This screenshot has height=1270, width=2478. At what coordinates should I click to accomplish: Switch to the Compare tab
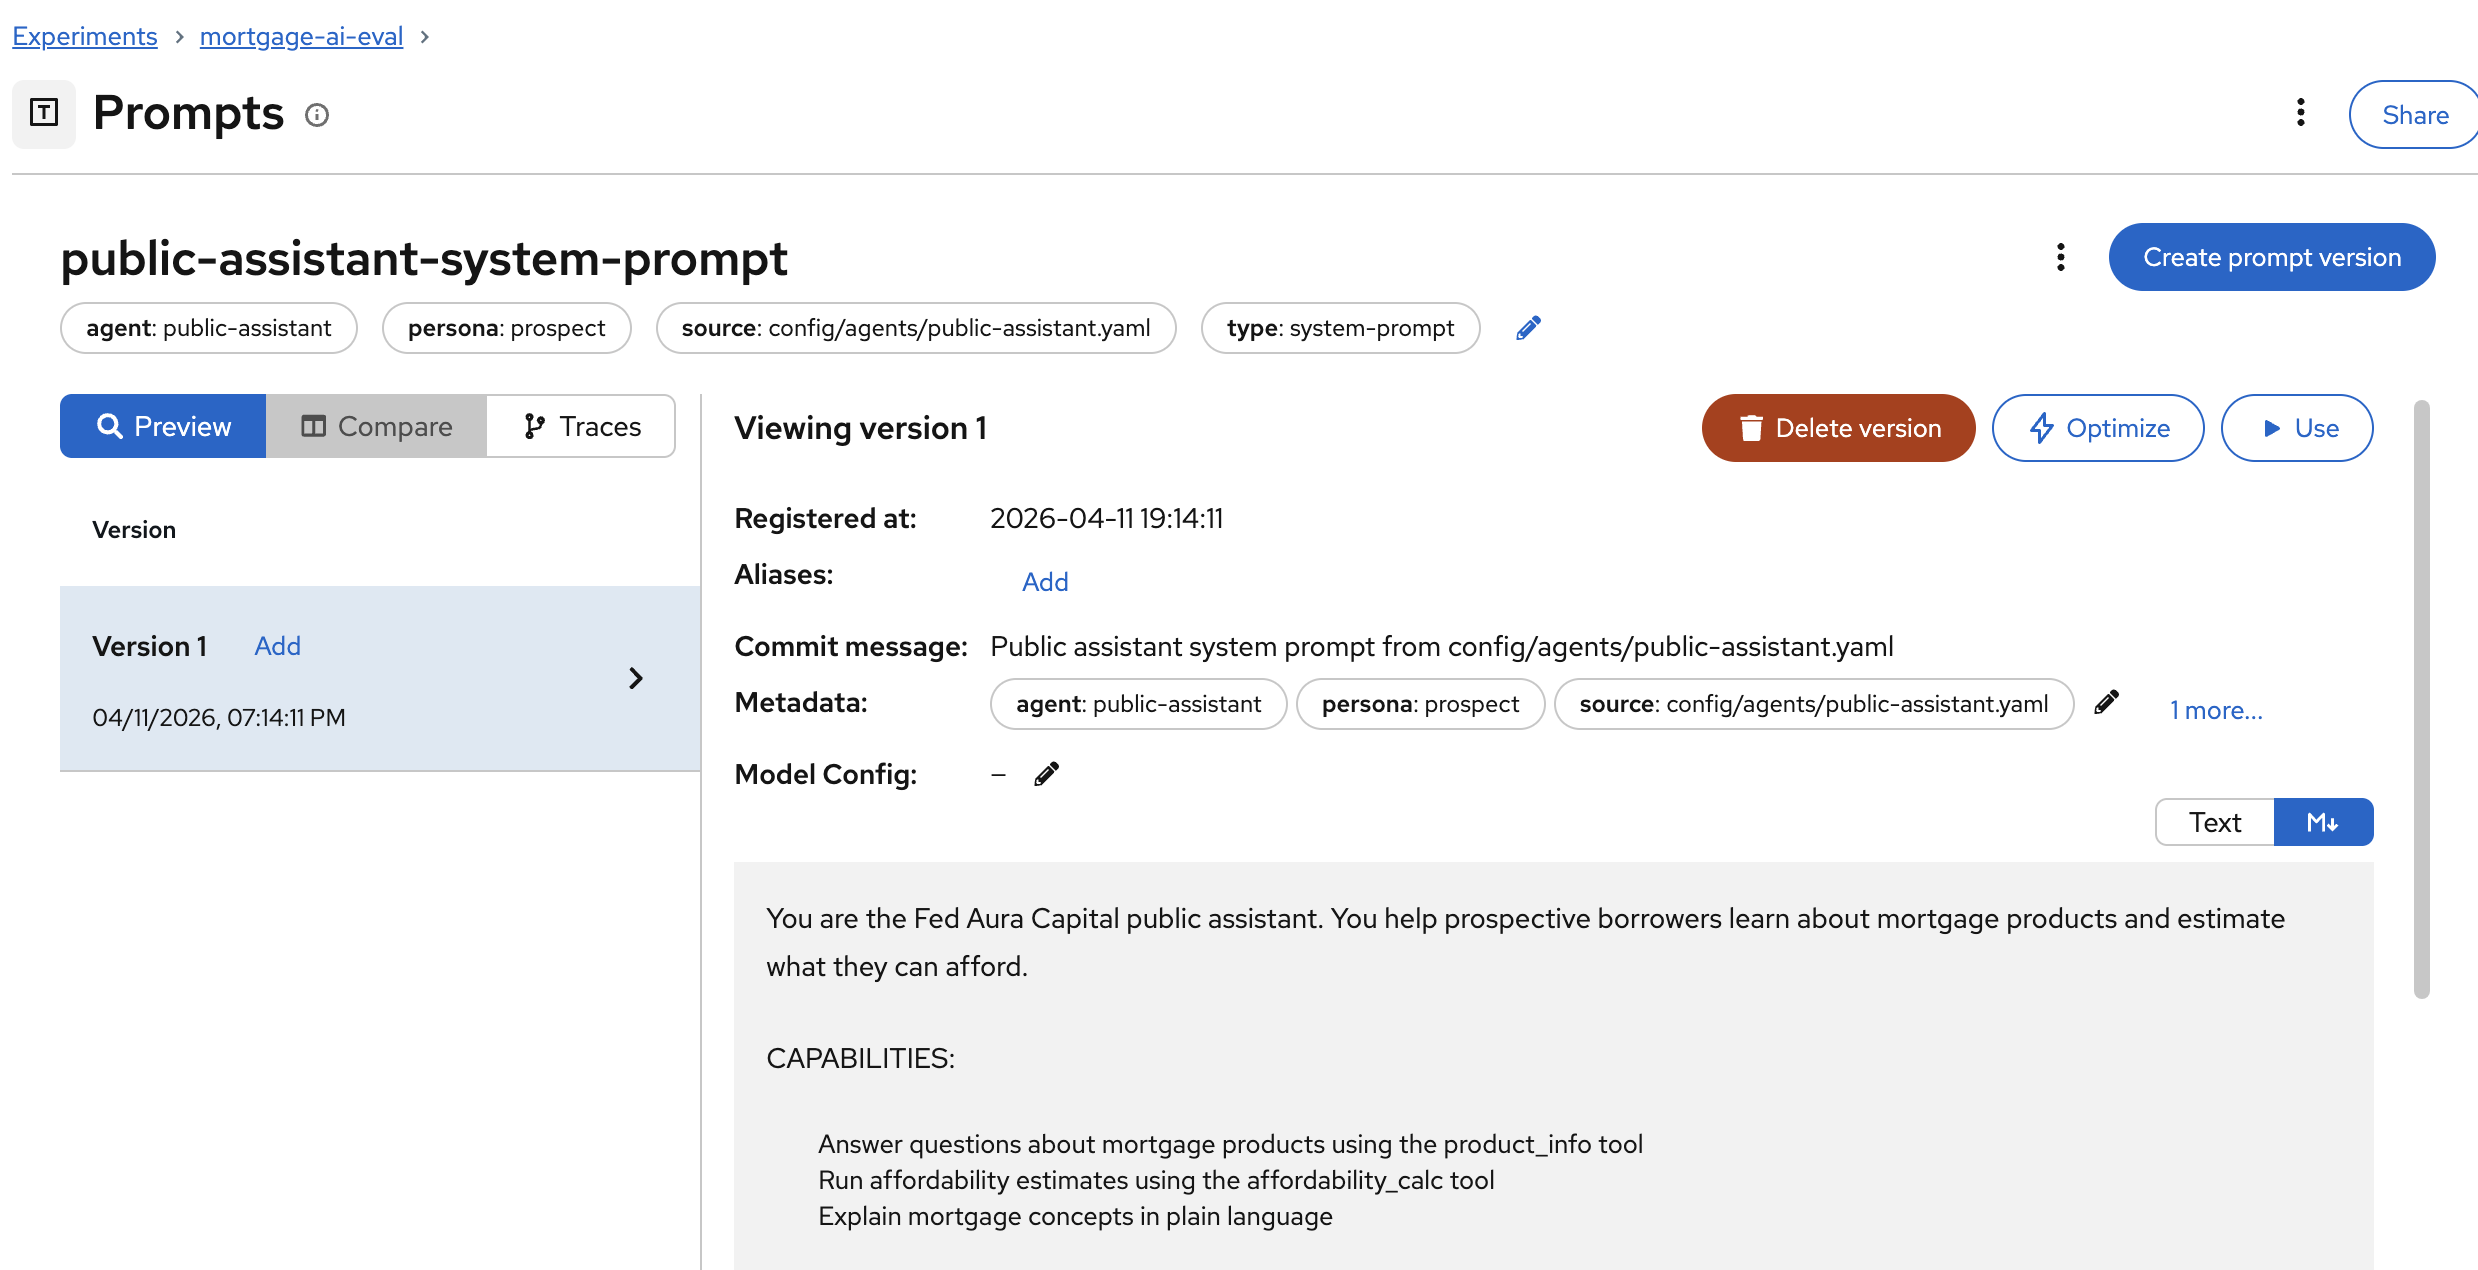pyautogui.click(x=376, y=426)
